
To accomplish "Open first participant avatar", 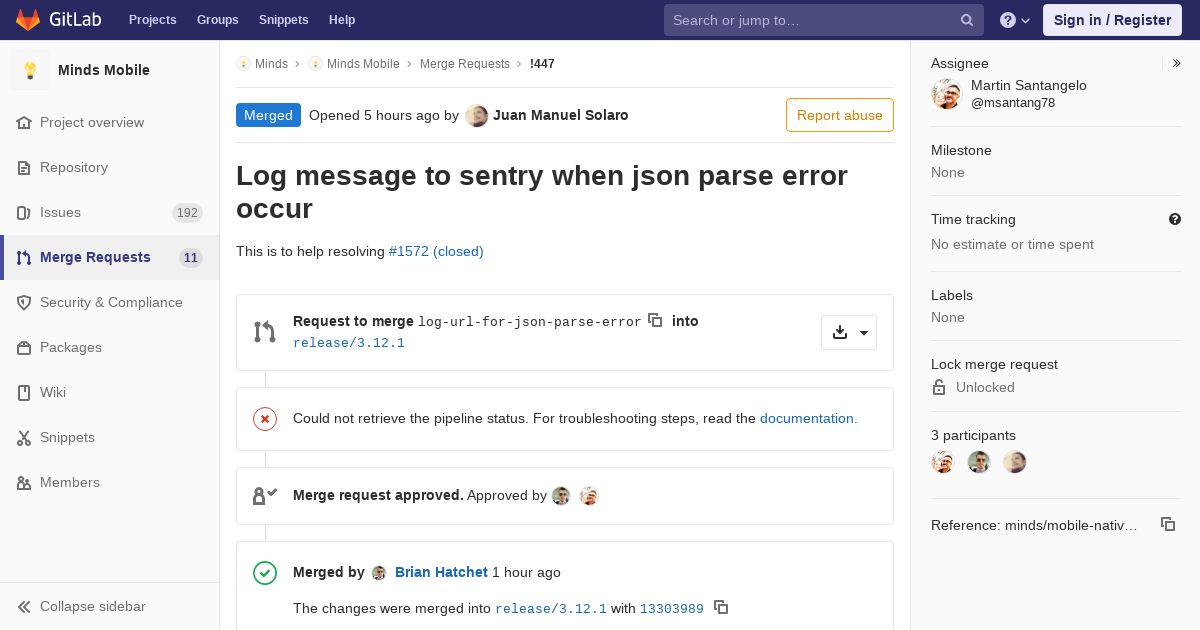I will tap(943, 462).
